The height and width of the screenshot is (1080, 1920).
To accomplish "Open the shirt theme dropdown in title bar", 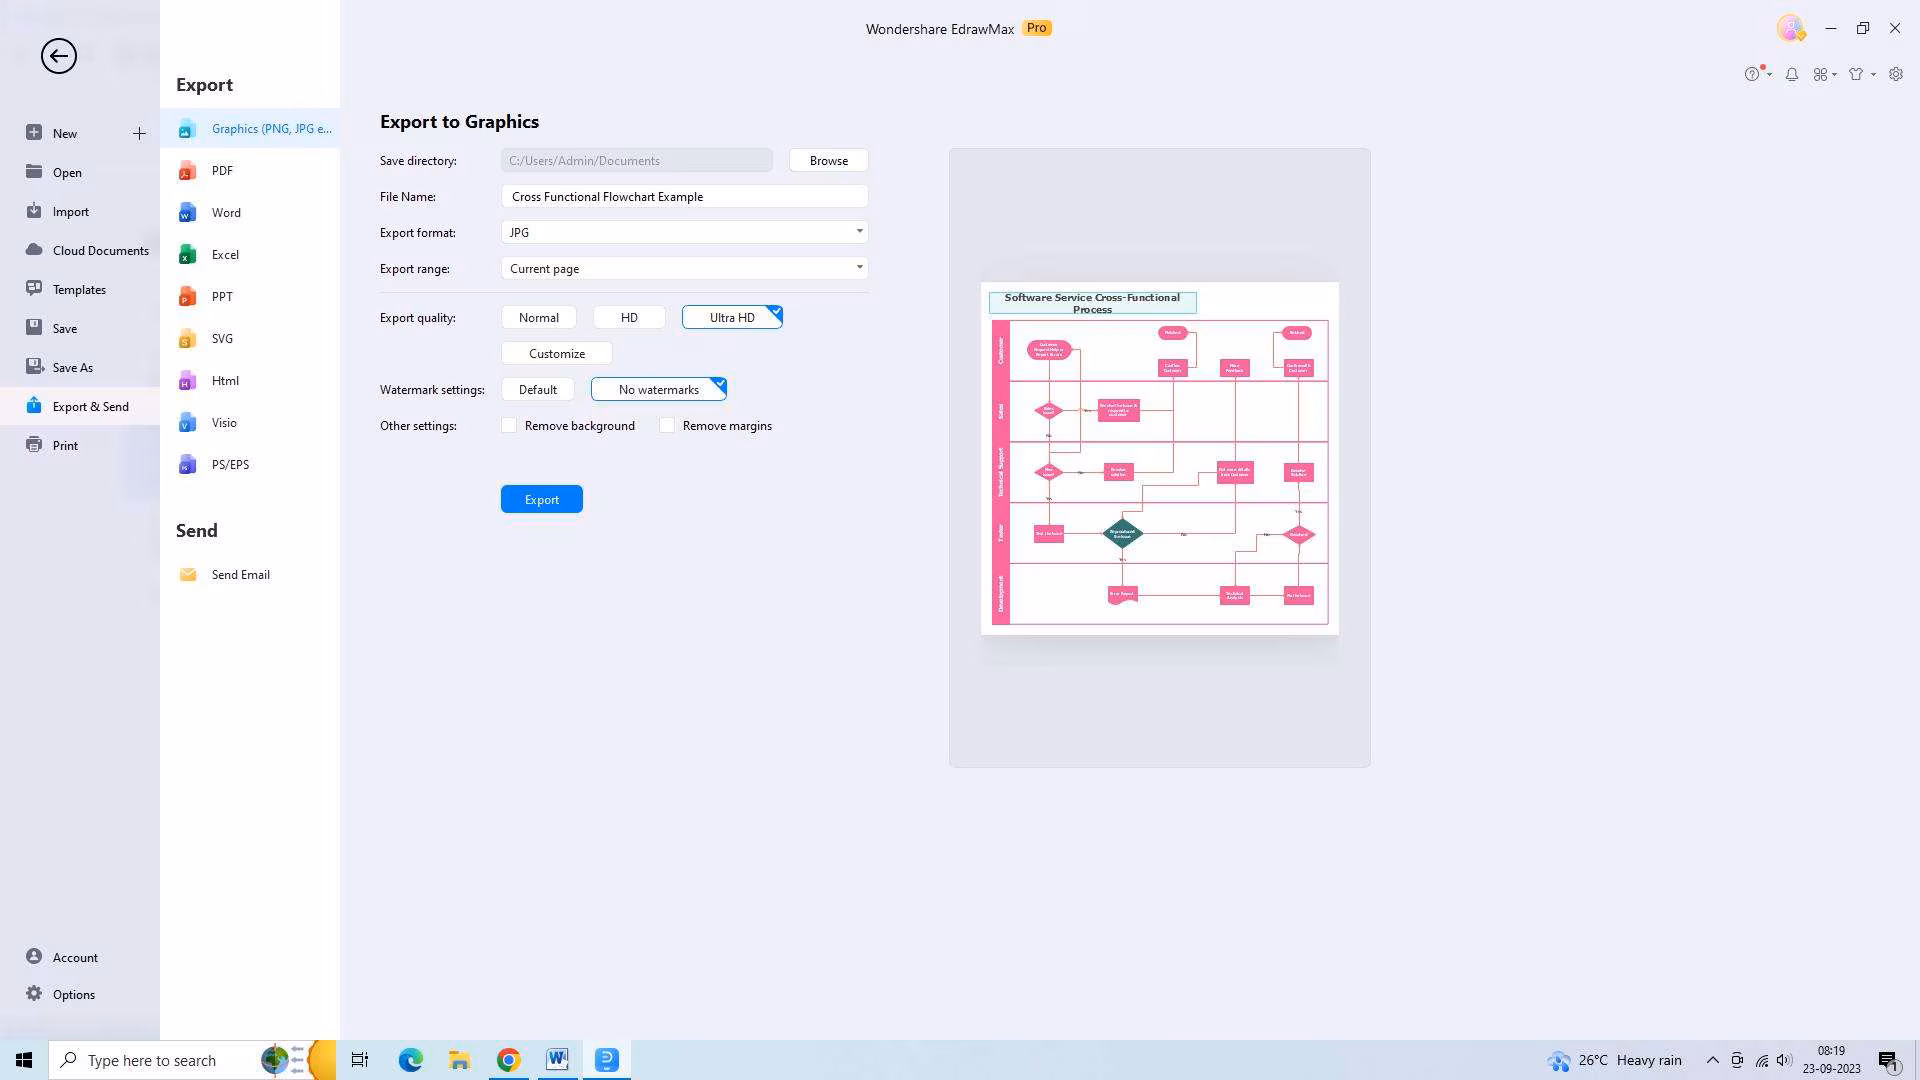I will (1860, 74).
